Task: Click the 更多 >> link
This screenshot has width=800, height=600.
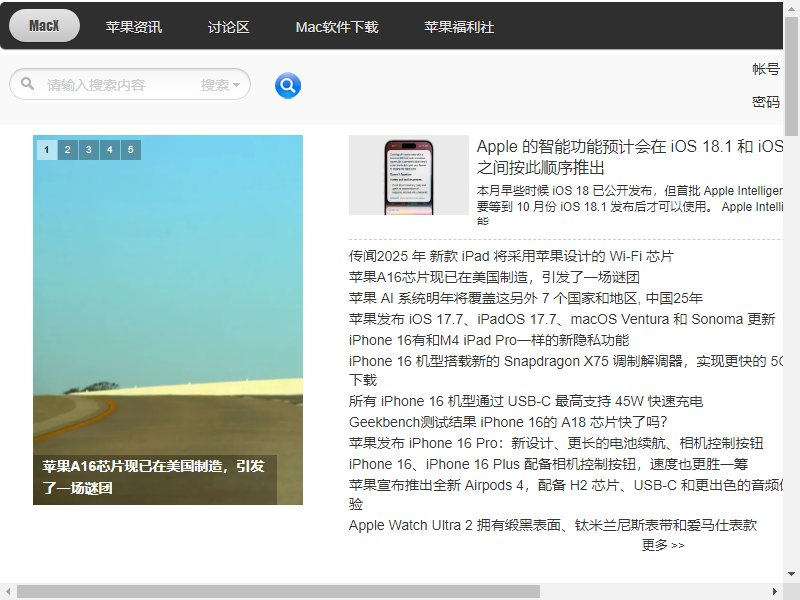Action: (x=663, y=545)
